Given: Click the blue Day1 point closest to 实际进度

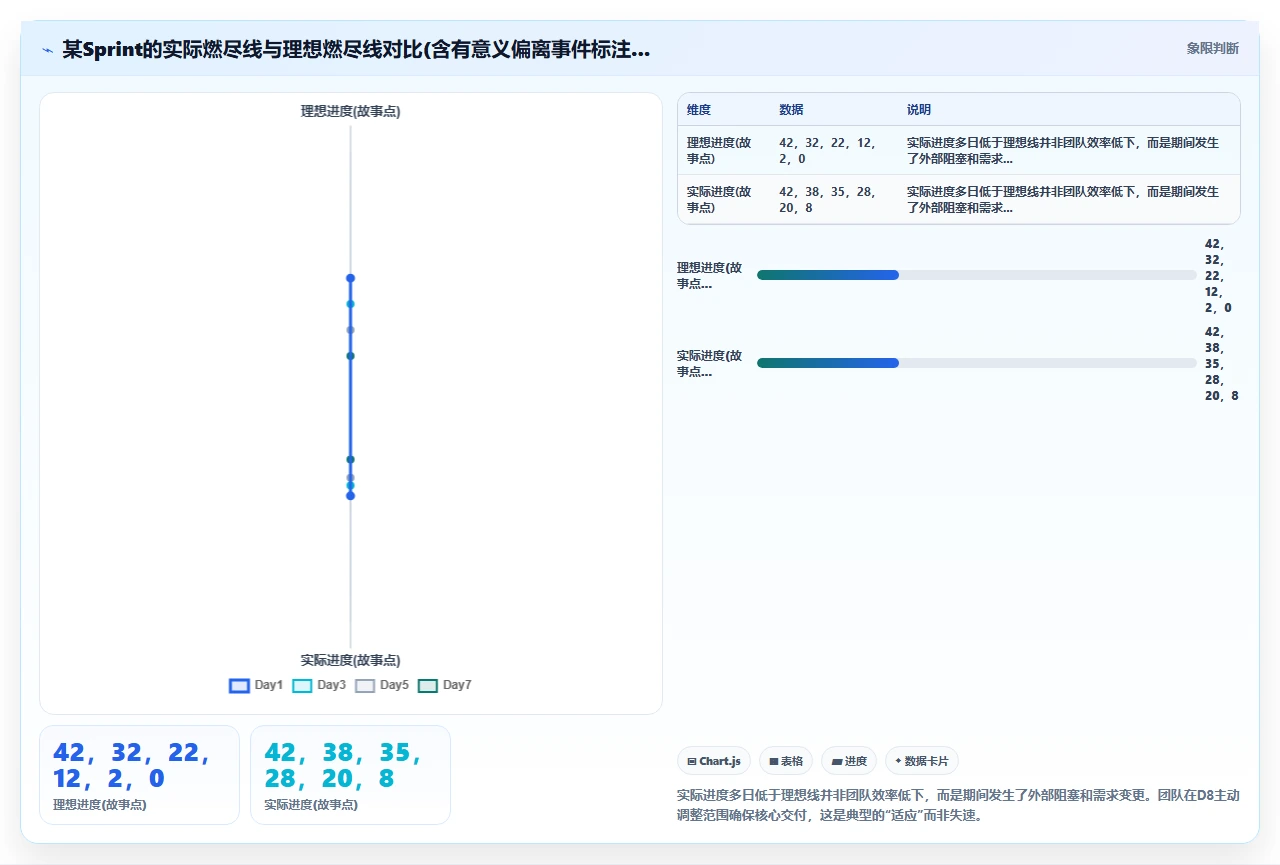Looking at the screenshot, I should pos(351,495).
